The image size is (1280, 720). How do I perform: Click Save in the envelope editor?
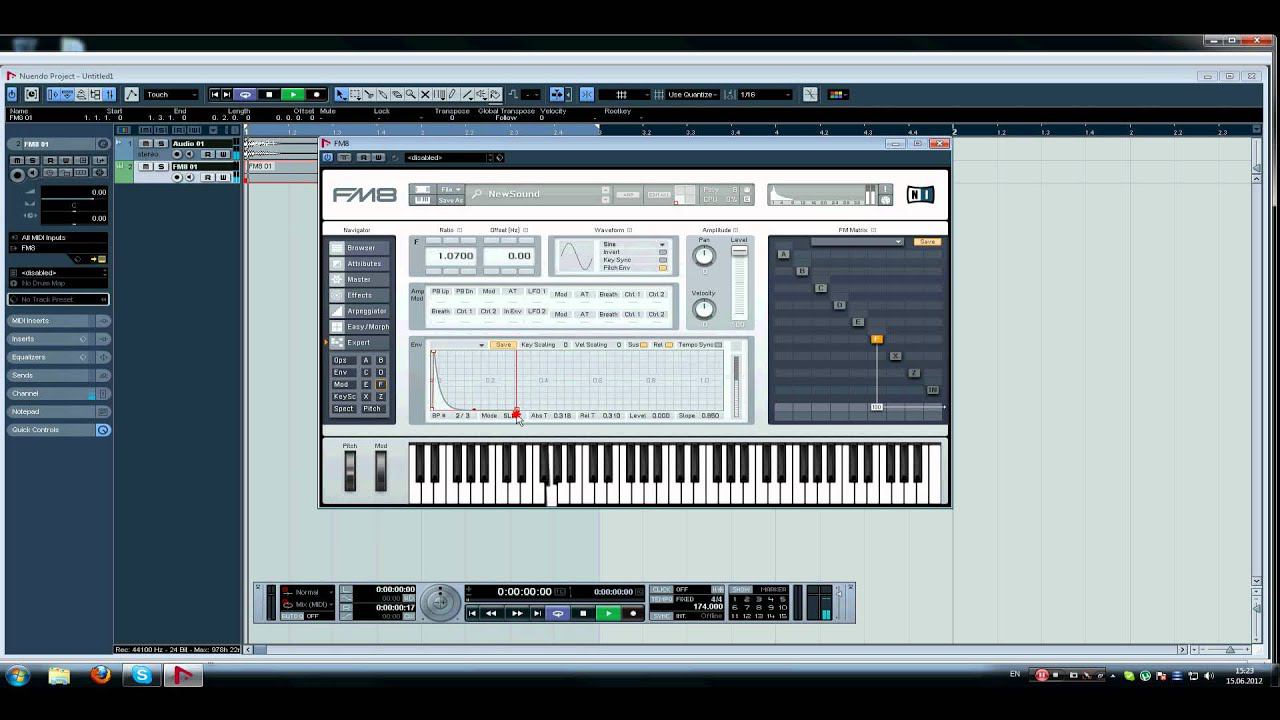(503, 345)
